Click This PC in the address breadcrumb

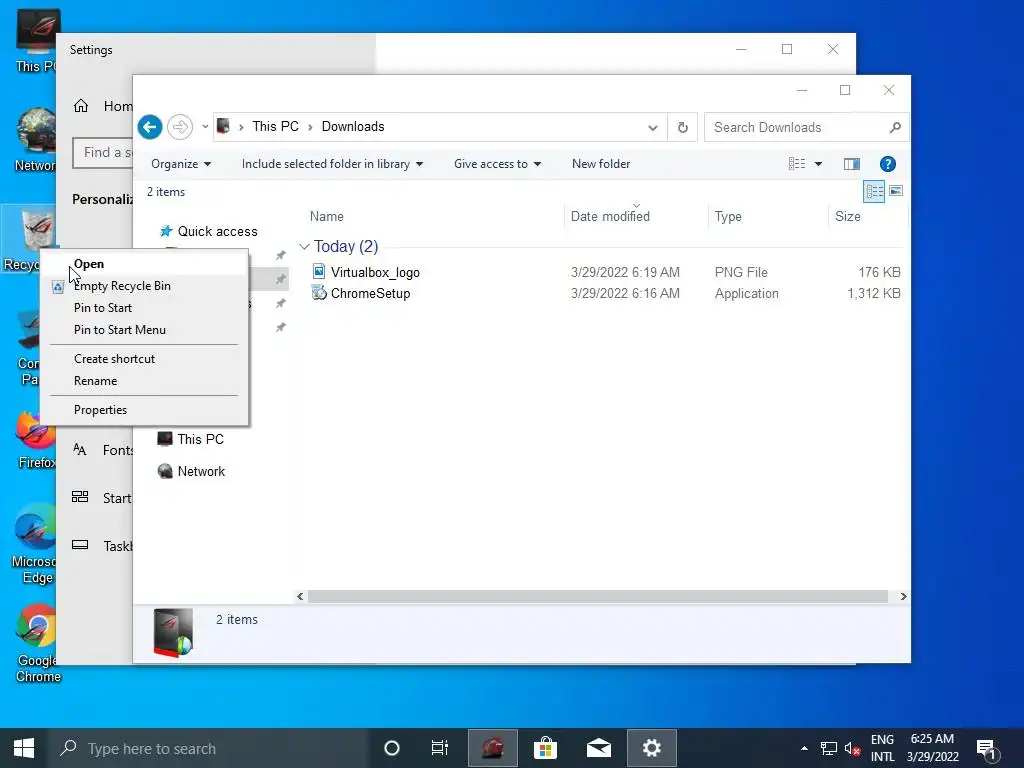pyautogui.click(x=276, y=127)
